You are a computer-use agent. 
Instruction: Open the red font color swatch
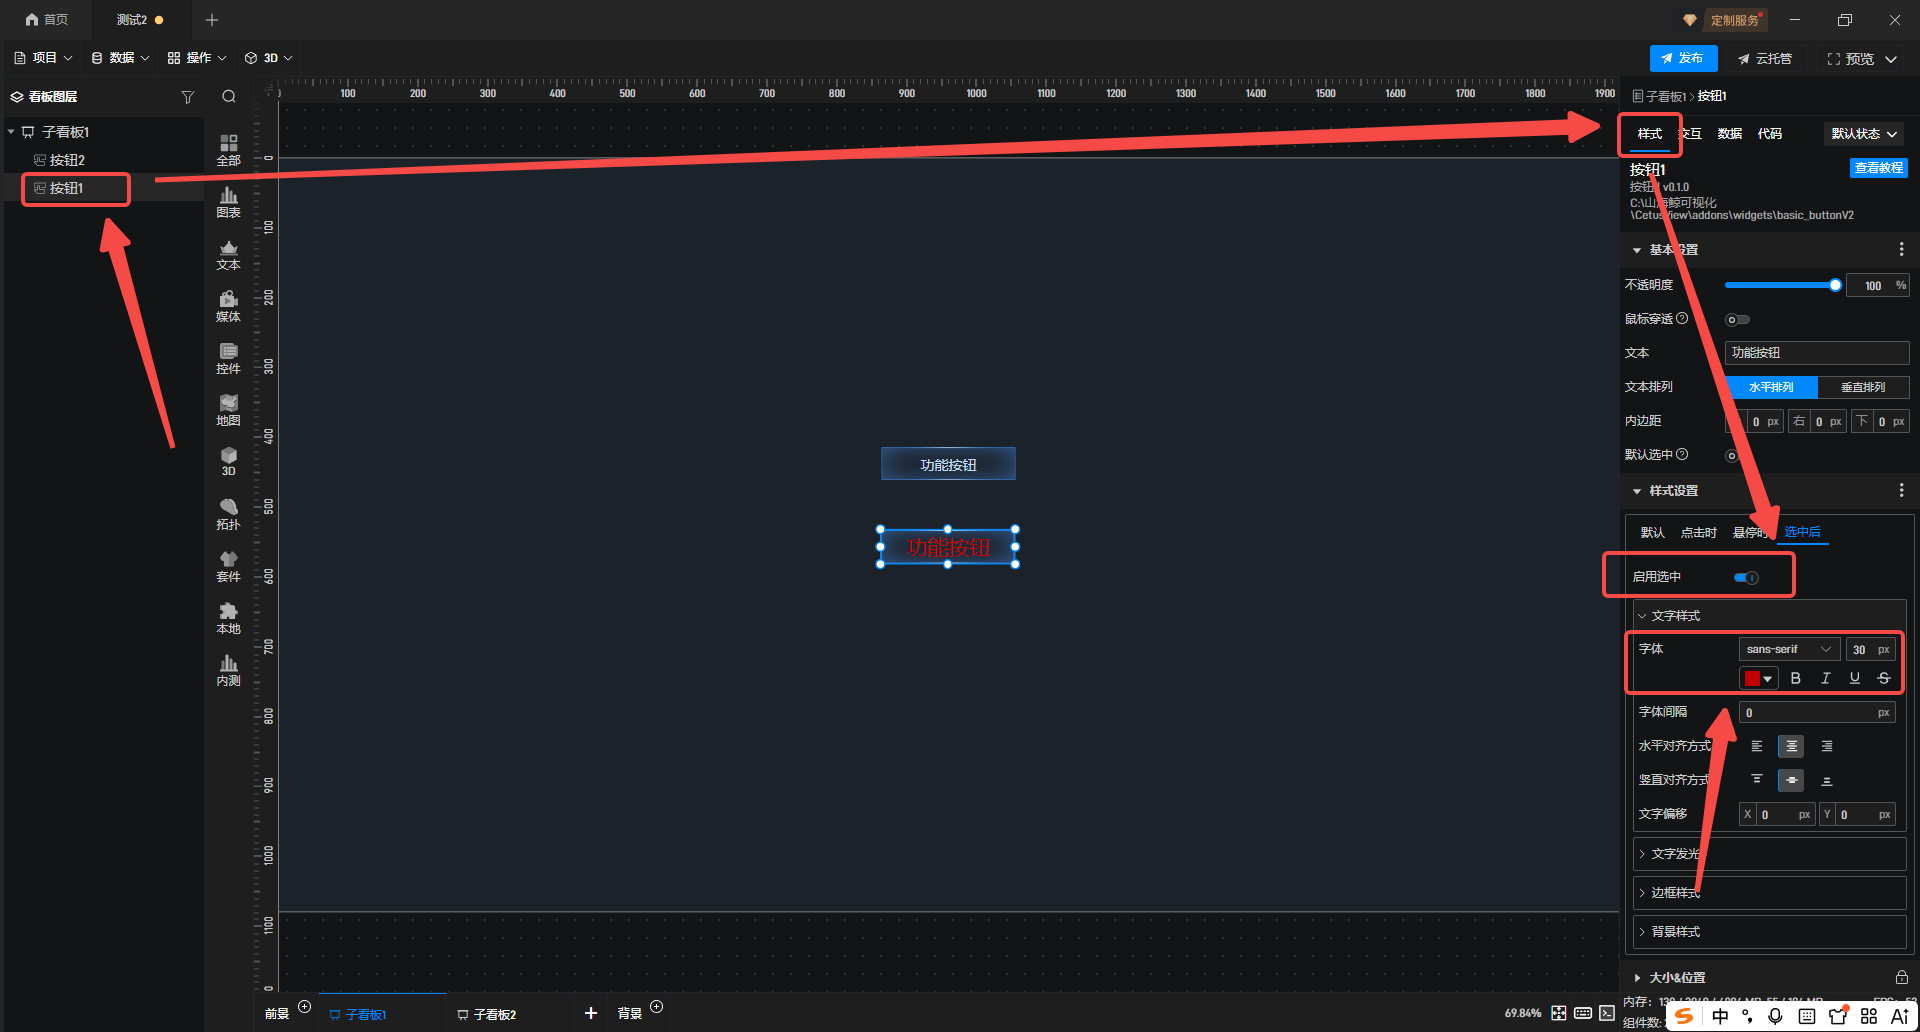[x=1758, y=678]
